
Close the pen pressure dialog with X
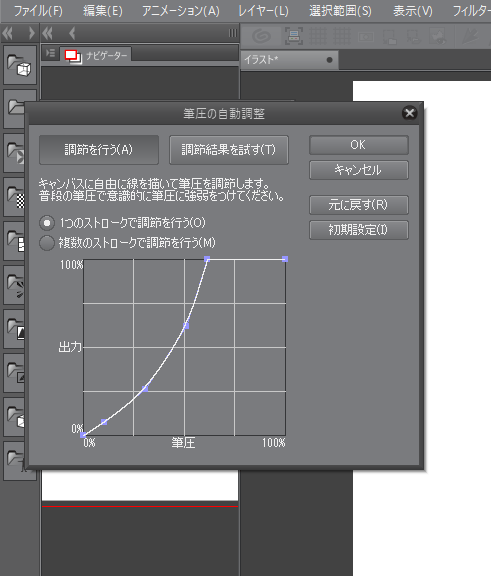(x=409, y=113)
